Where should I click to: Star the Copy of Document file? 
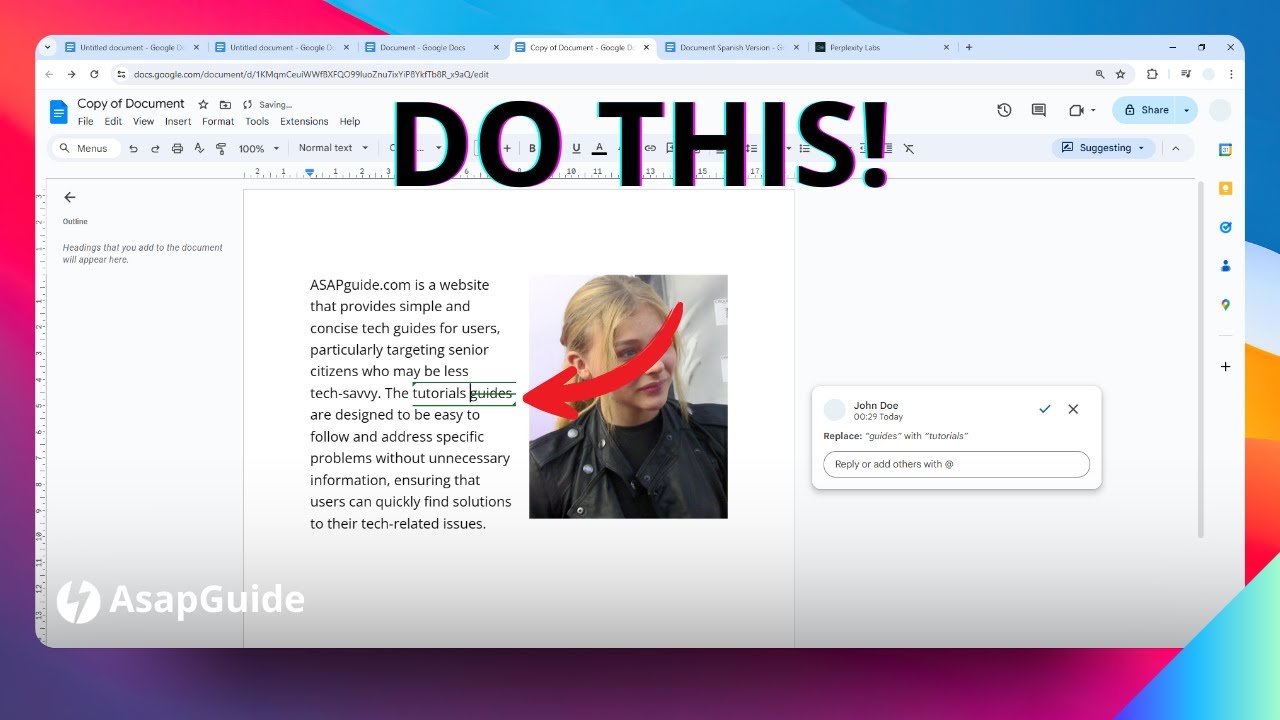pyautogui.click(x=203, y=104)
